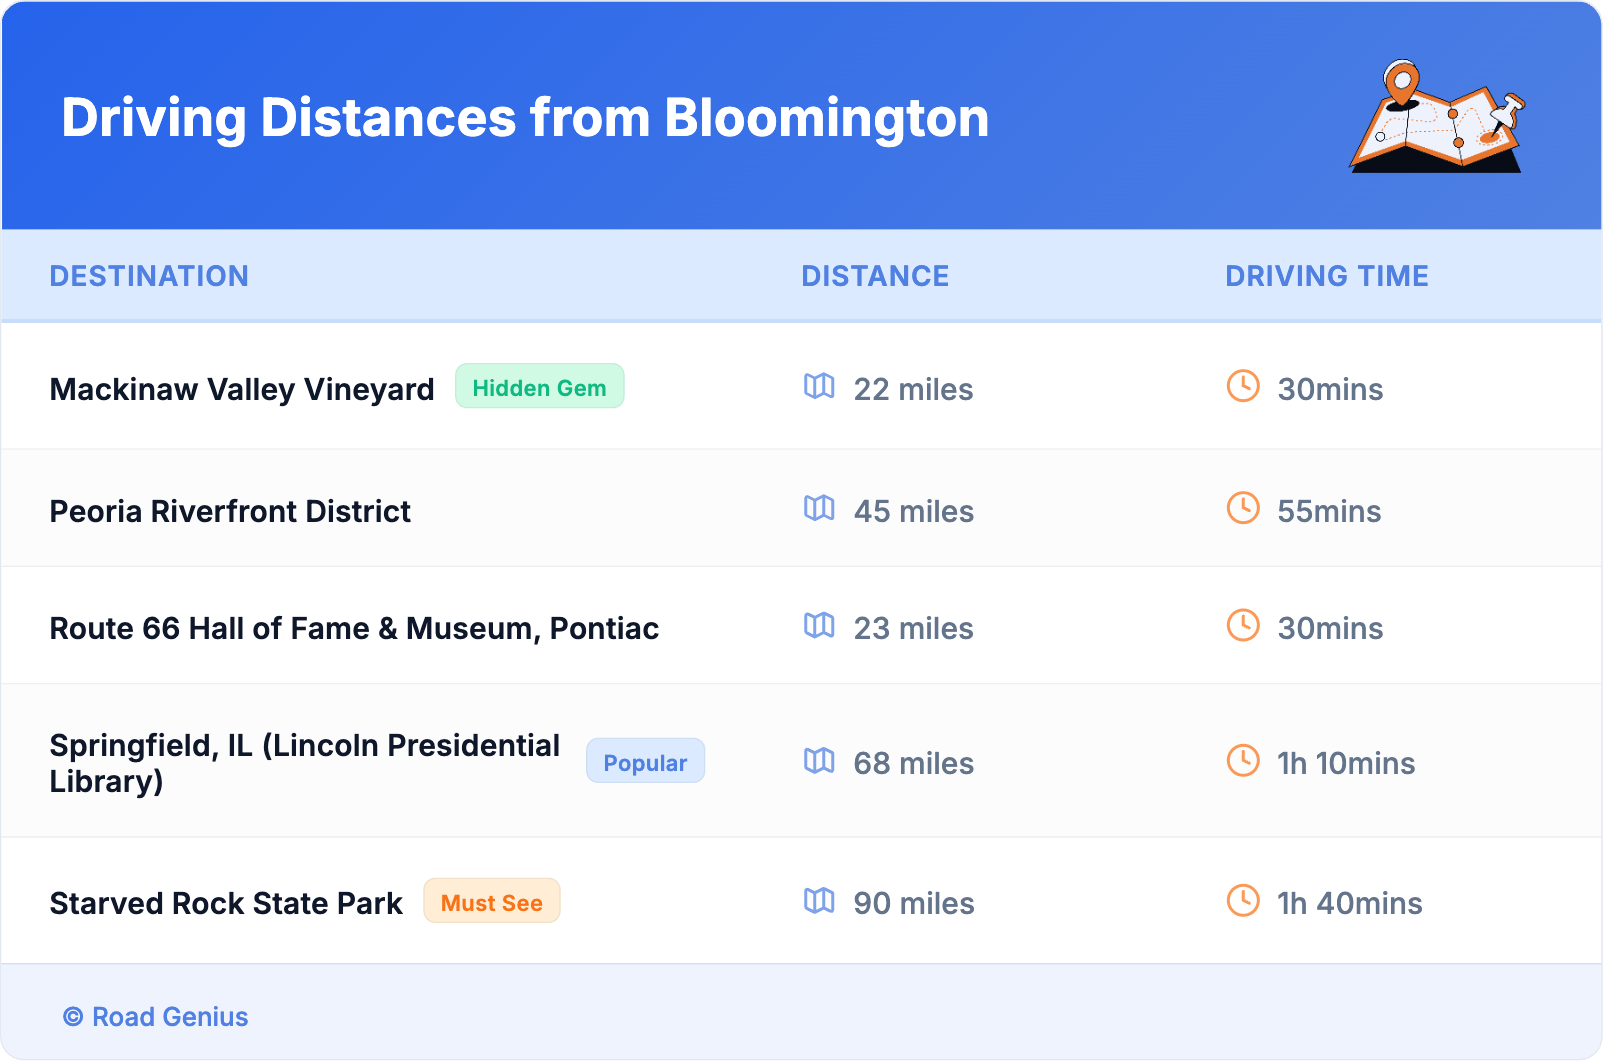This screenshot has width=1604, height=1062.
Task: Click the map icon beside 45 miles
Action: [819, 508]
